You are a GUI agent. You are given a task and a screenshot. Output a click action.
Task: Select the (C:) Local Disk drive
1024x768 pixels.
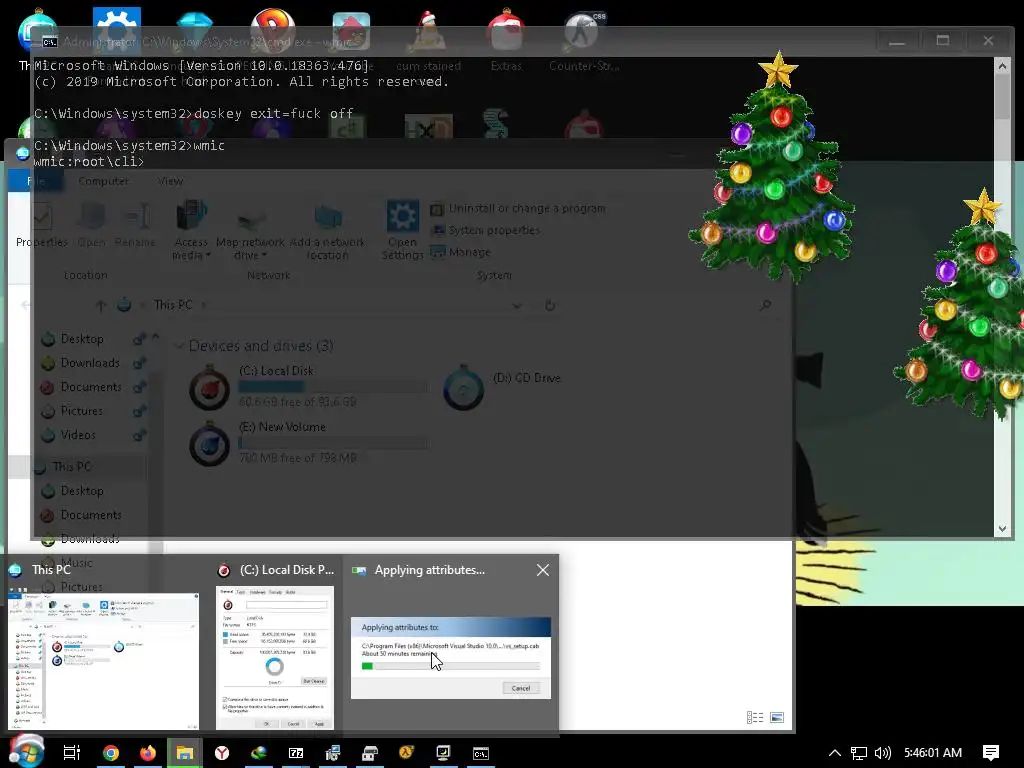click(x=307, y=386)
